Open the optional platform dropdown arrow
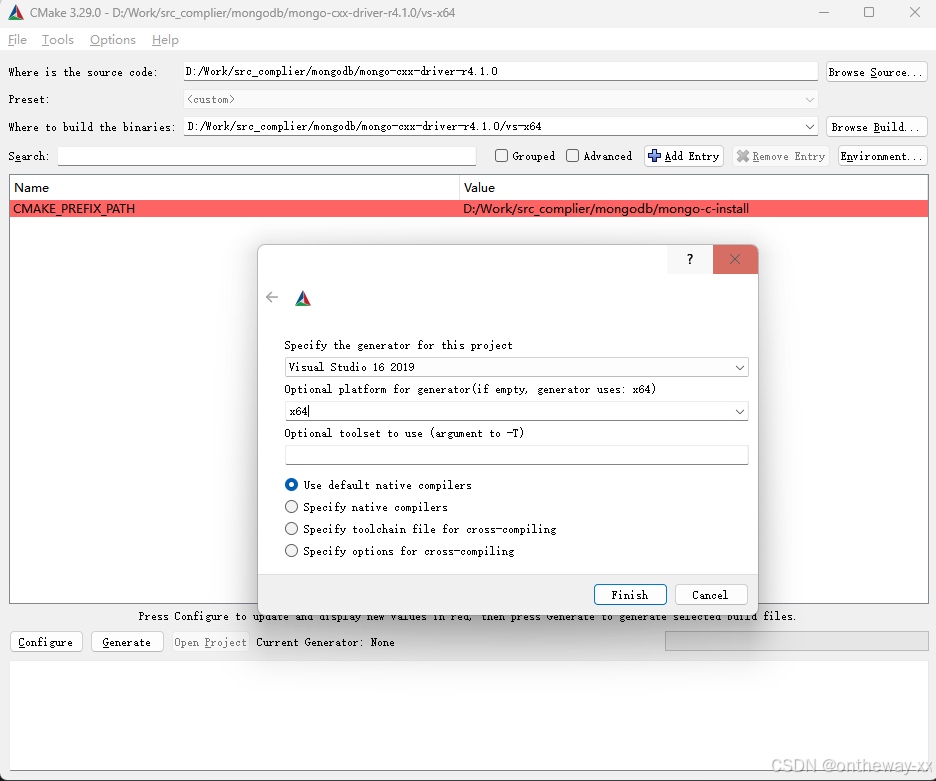 click(x=740, y=411)
